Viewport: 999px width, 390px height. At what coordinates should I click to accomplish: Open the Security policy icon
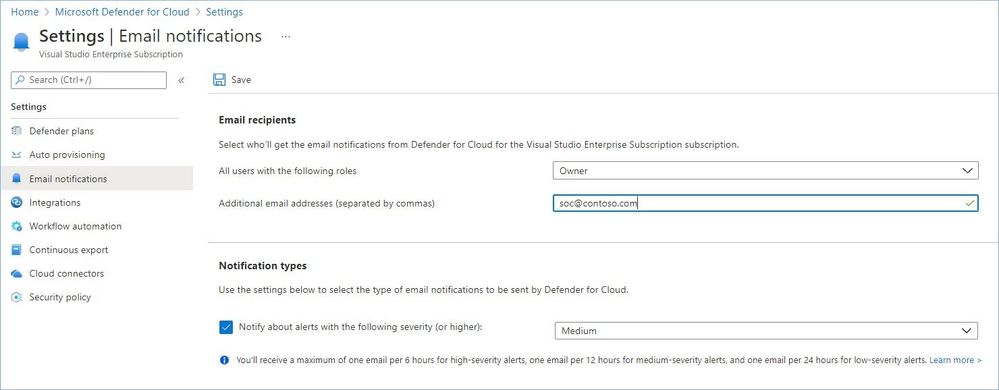[17, 297]
